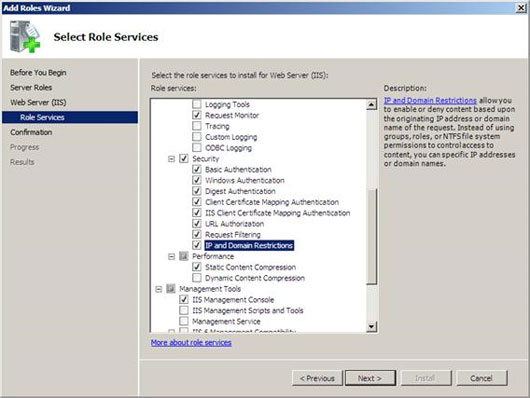Uncheck Windows Authentication checkbox

pyautogui.click(x=196, y=180)
